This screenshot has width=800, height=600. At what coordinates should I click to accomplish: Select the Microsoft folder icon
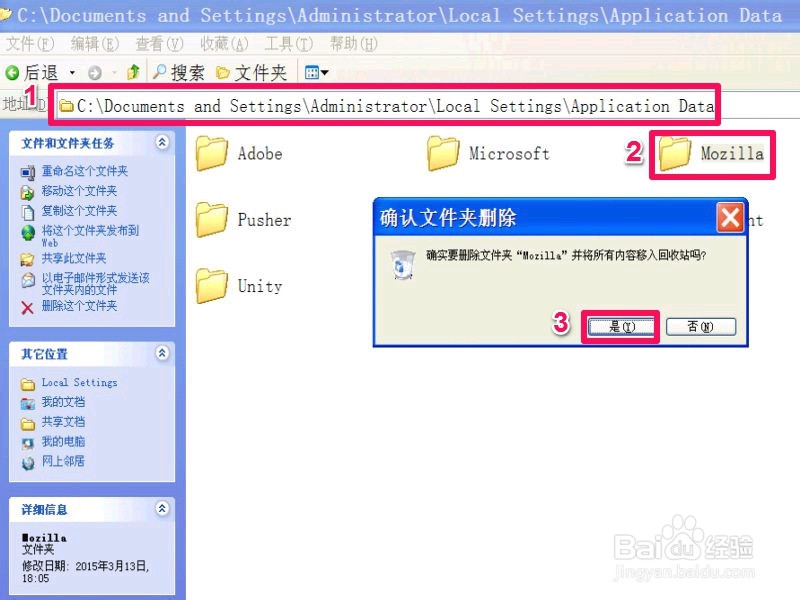pos(443,154)
